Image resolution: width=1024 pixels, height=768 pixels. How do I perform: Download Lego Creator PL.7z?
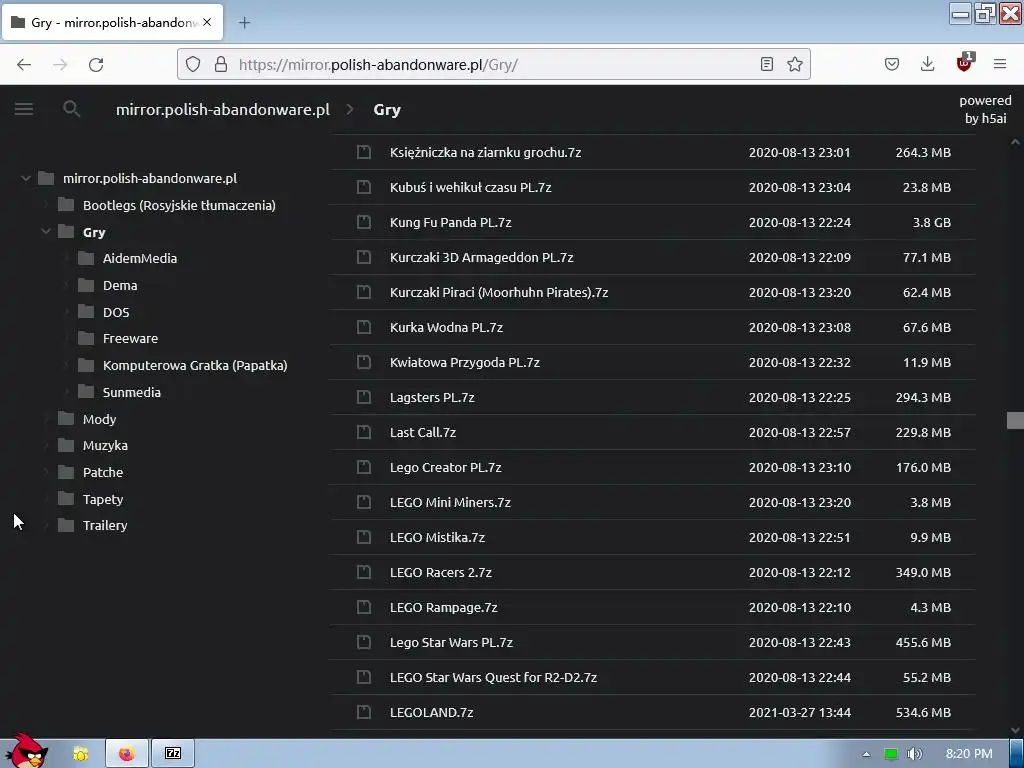445,468
